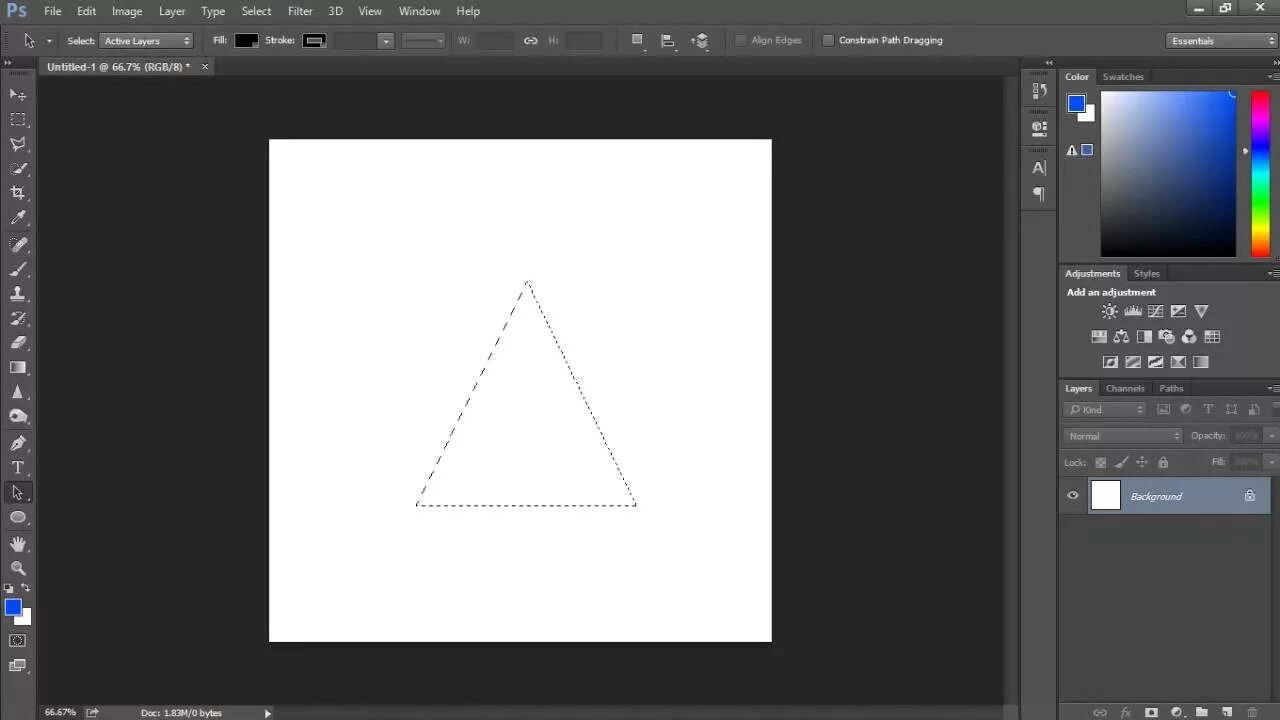The height and width of the screenshot is (720, 1280).
Task: Open the tool preset picker arrow
Action: 49,41
